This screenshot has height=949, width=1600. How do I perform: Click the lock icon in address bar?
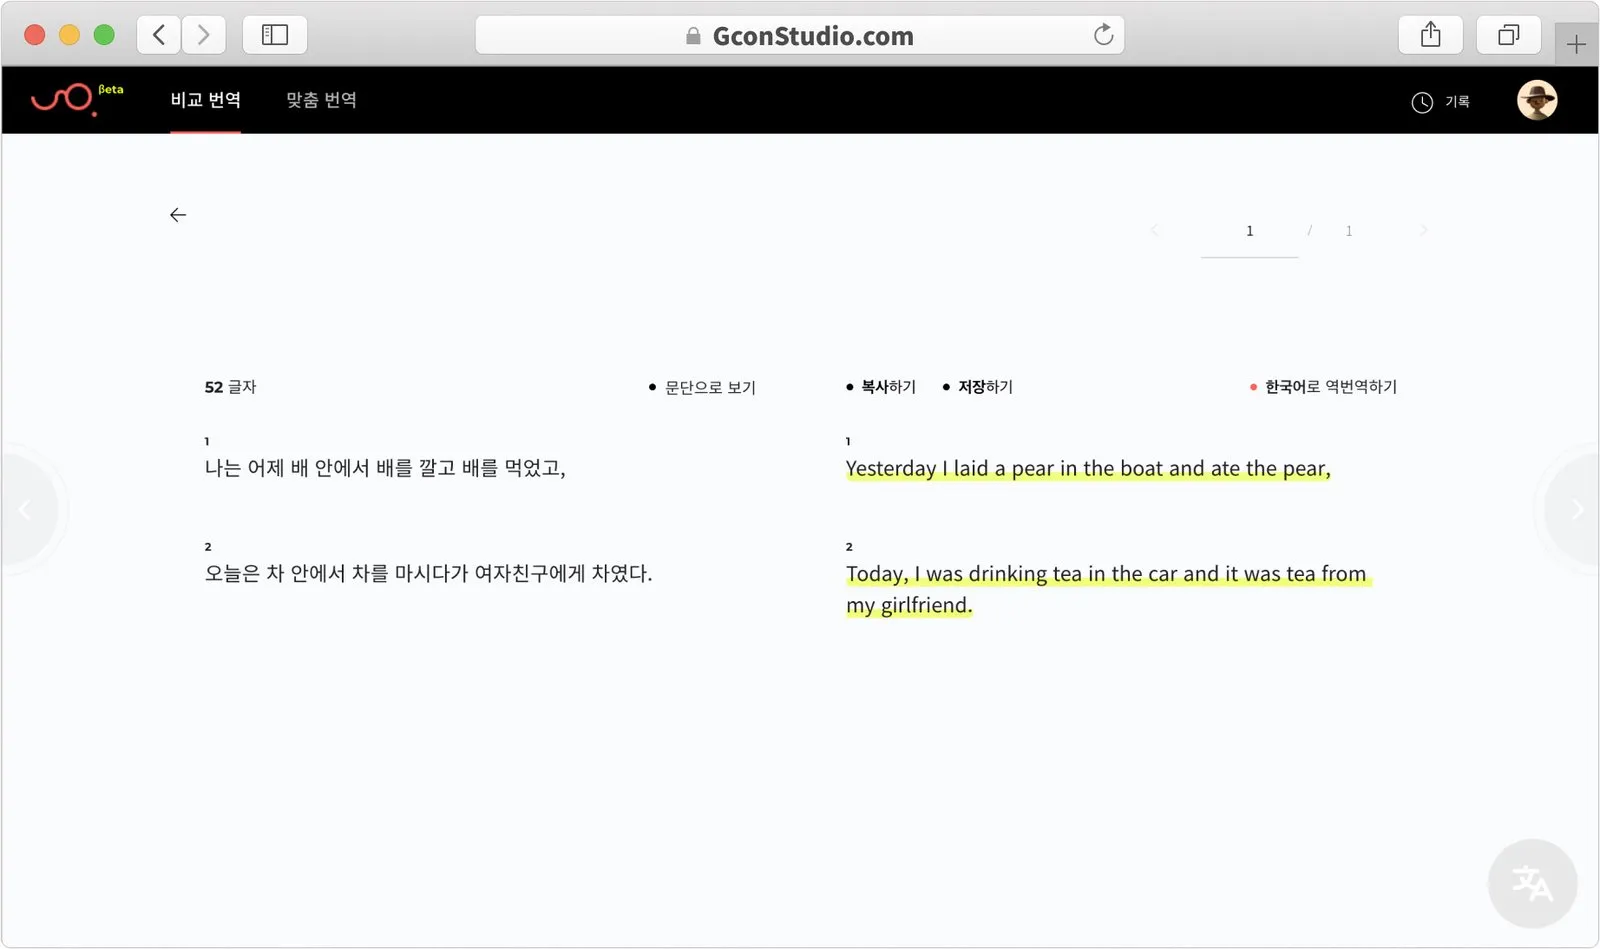[x=693, y=36]
